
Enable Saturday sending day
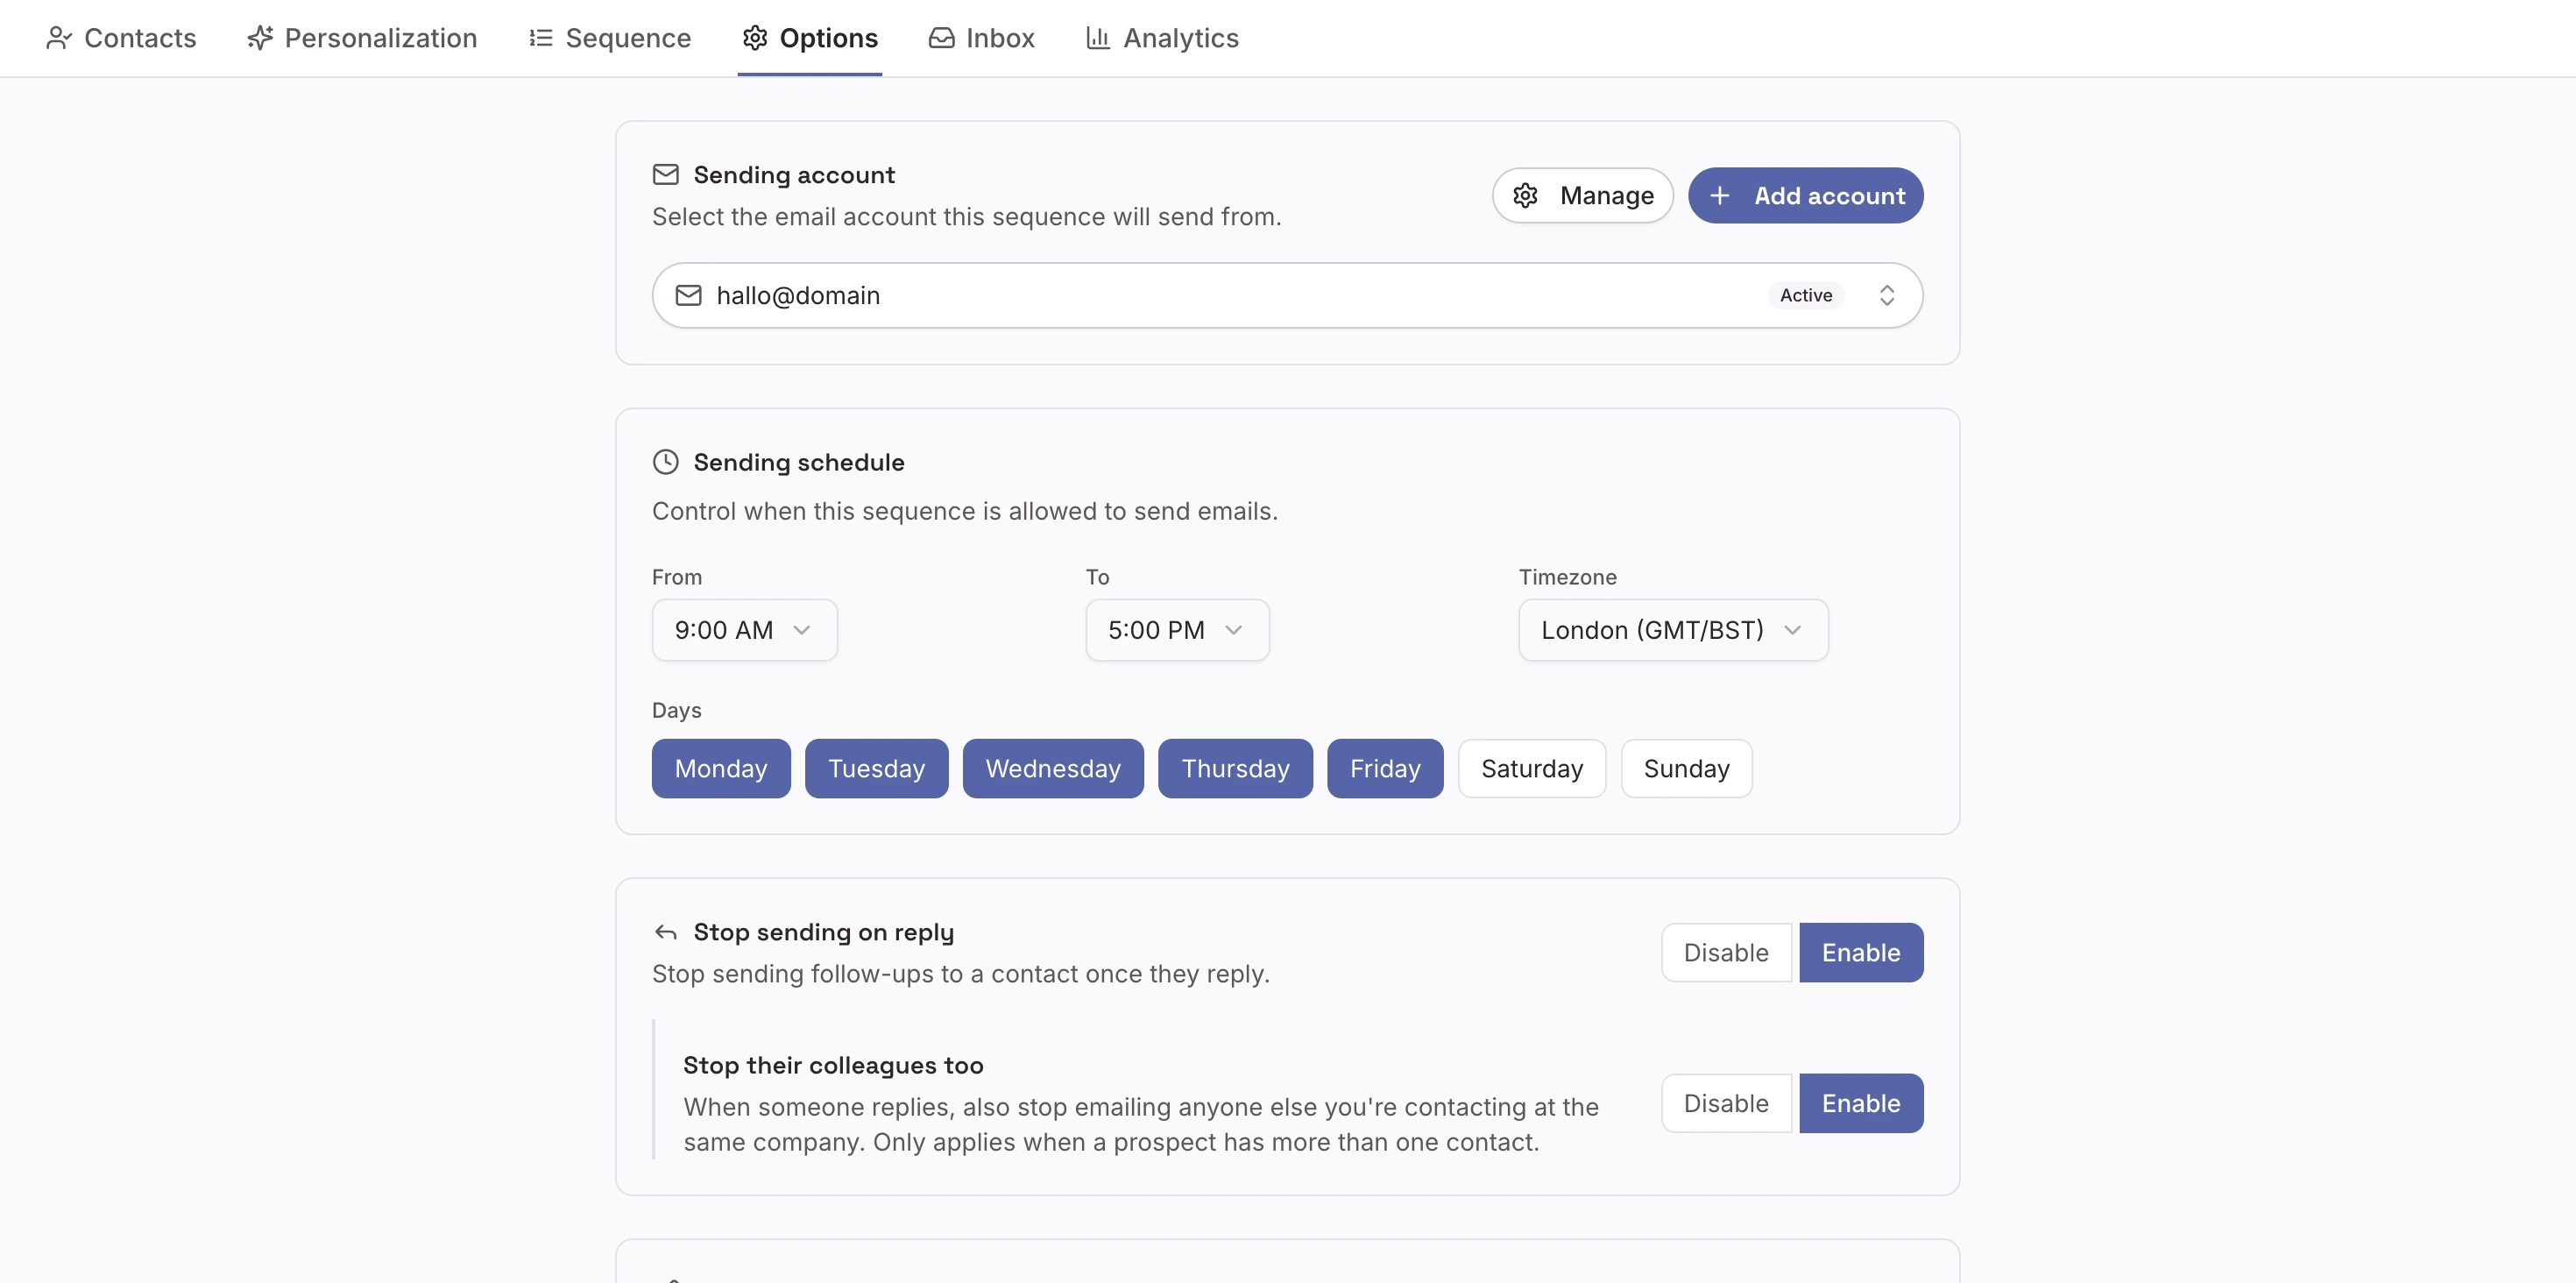1532,768
